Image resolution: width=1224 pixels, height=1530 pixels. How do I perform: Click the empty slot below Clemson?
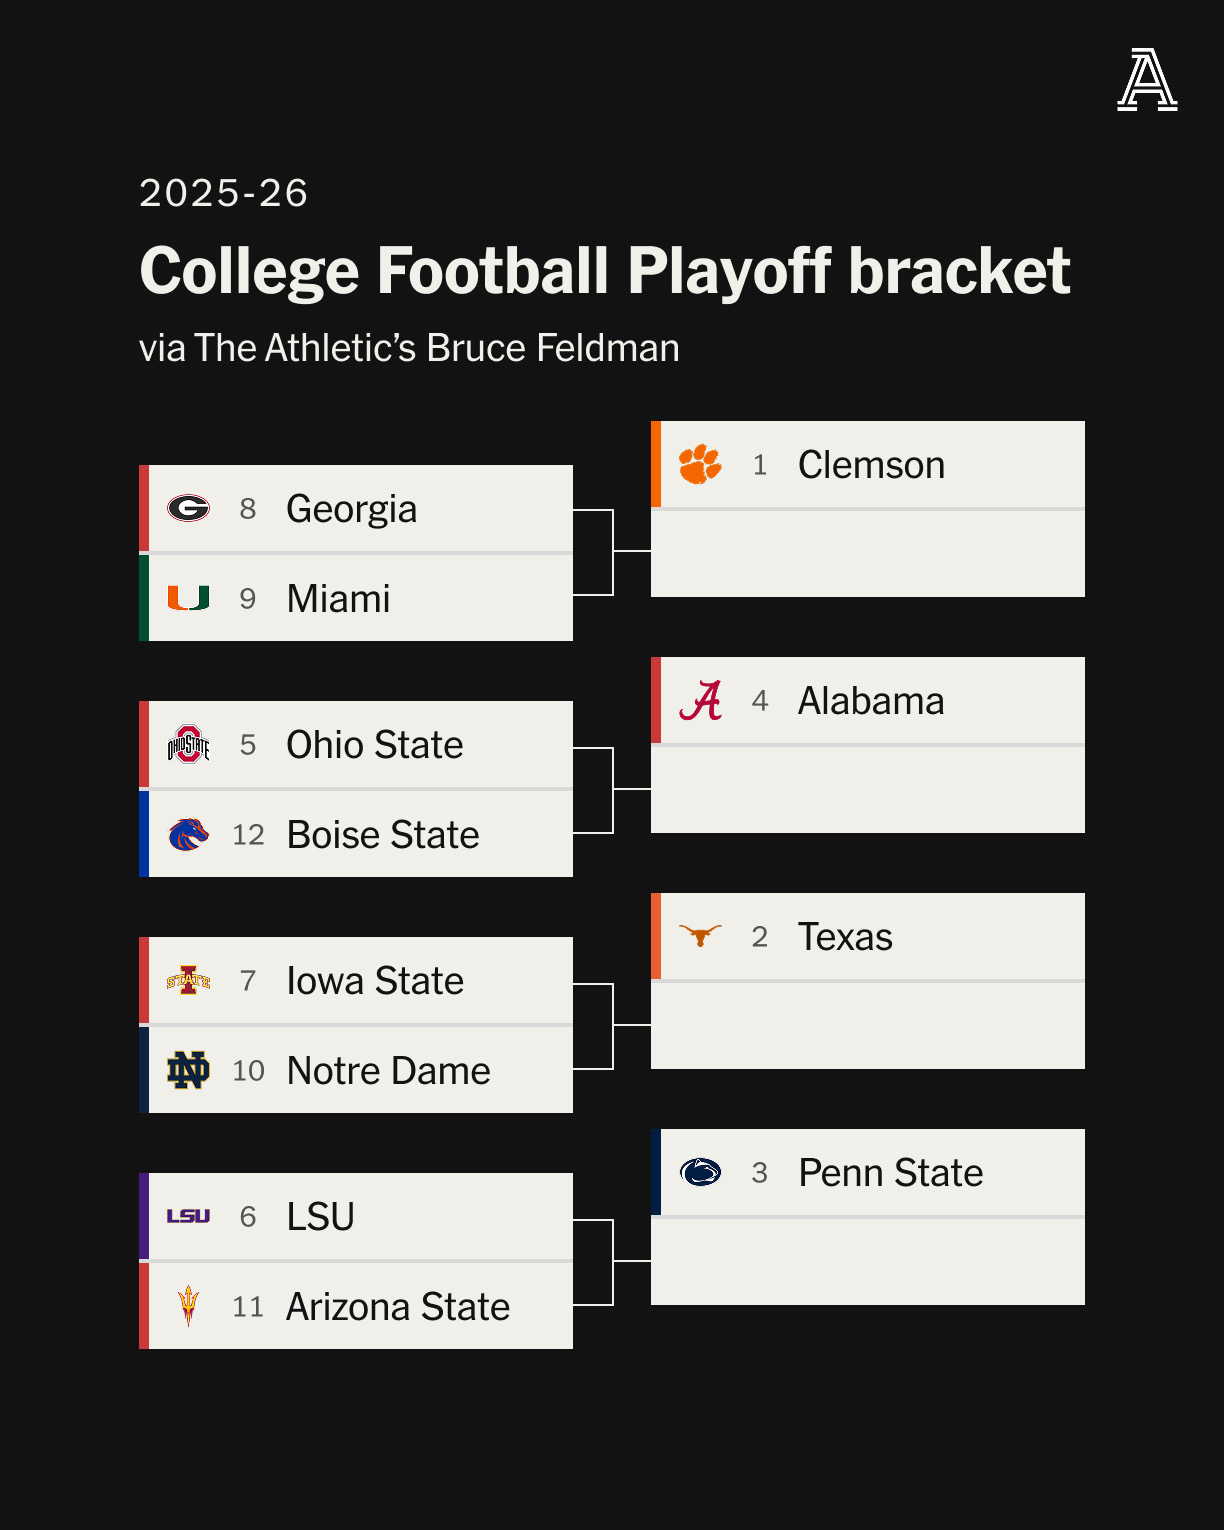(x=868, y=554)
